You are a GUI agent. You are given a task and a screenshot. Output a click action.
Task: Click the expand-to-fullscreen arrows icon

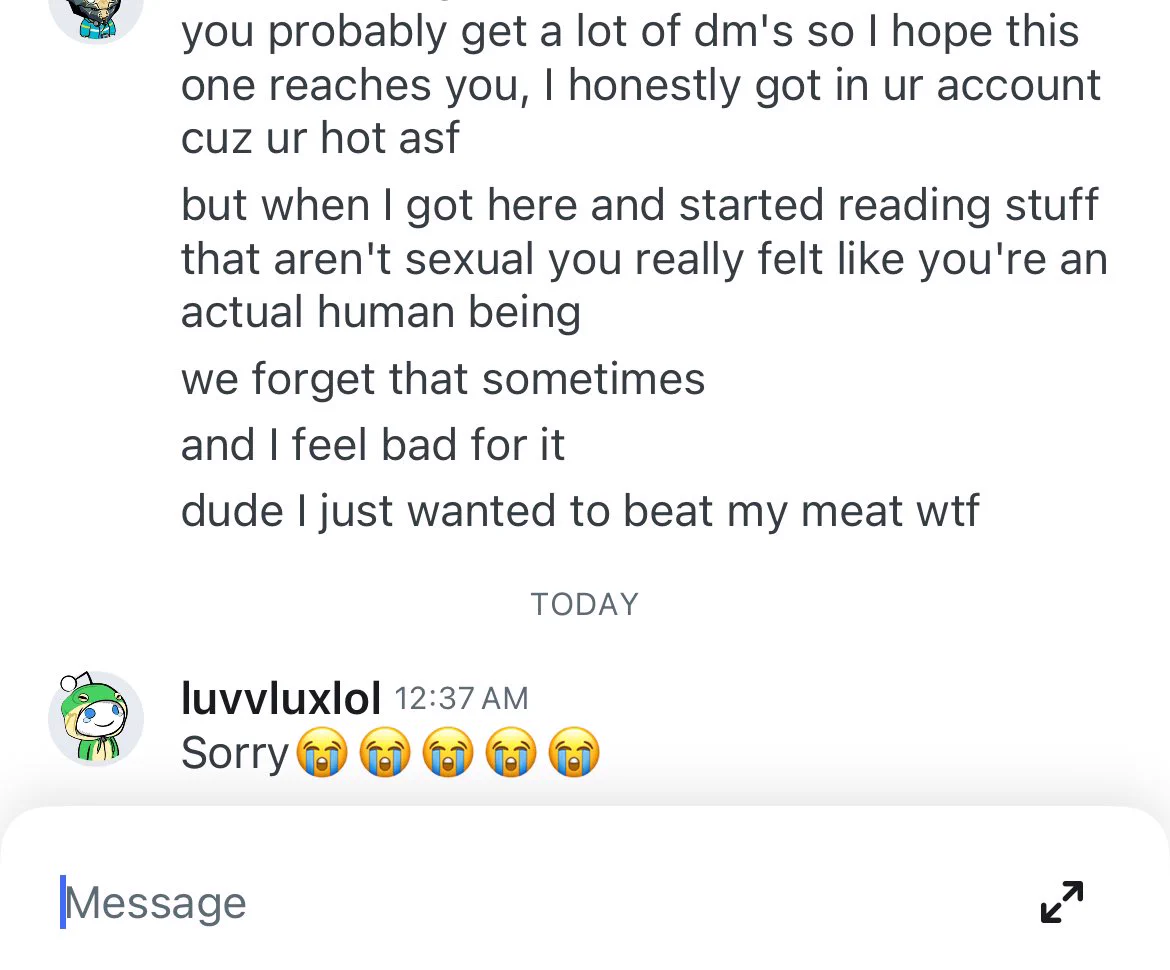[x=1061, y=902]
